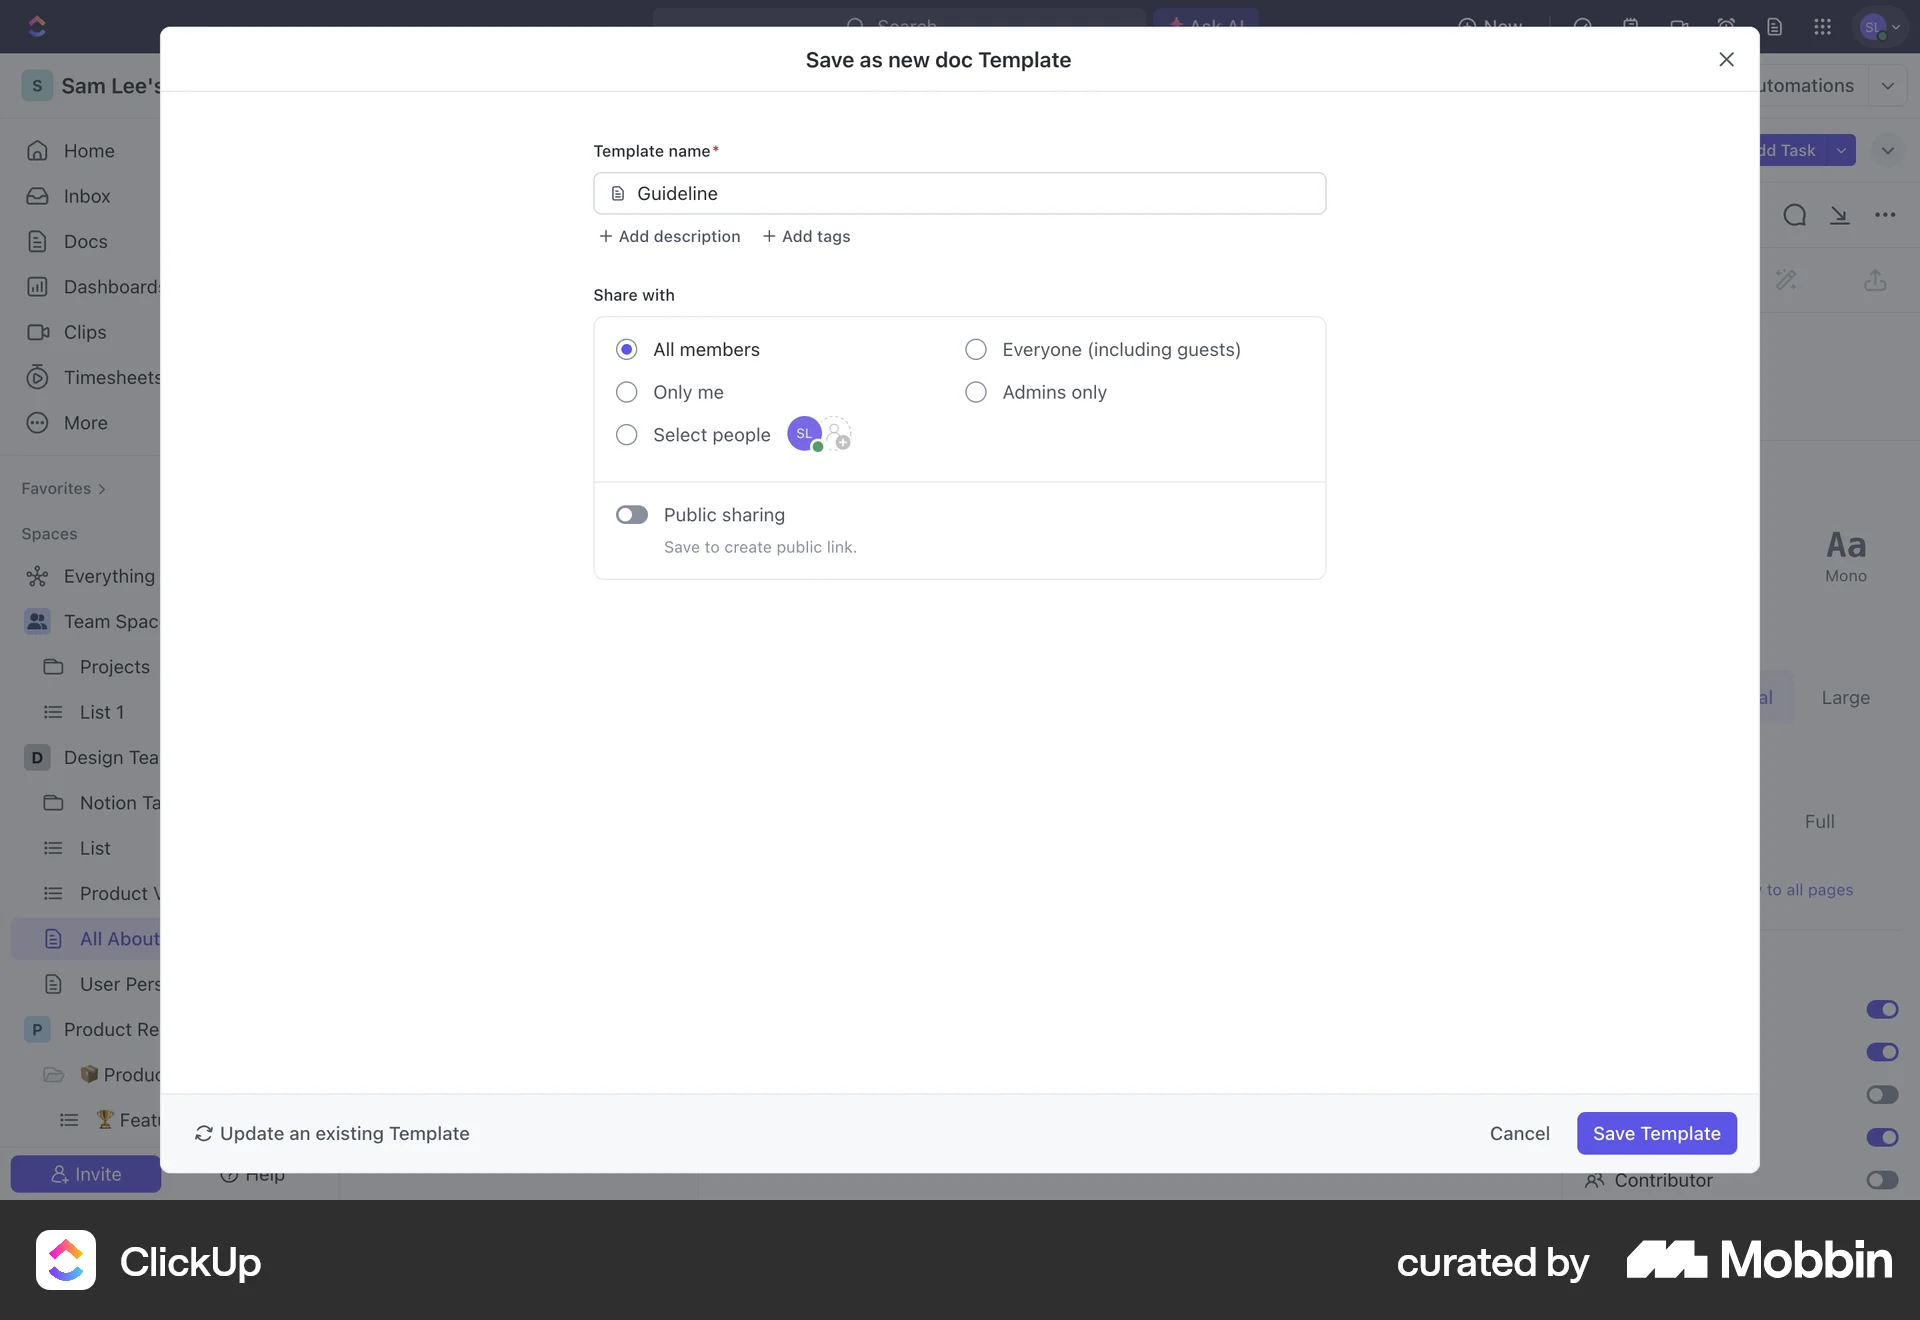
Task: Open Dashboards in the sidebar
Action: point(37,286)
